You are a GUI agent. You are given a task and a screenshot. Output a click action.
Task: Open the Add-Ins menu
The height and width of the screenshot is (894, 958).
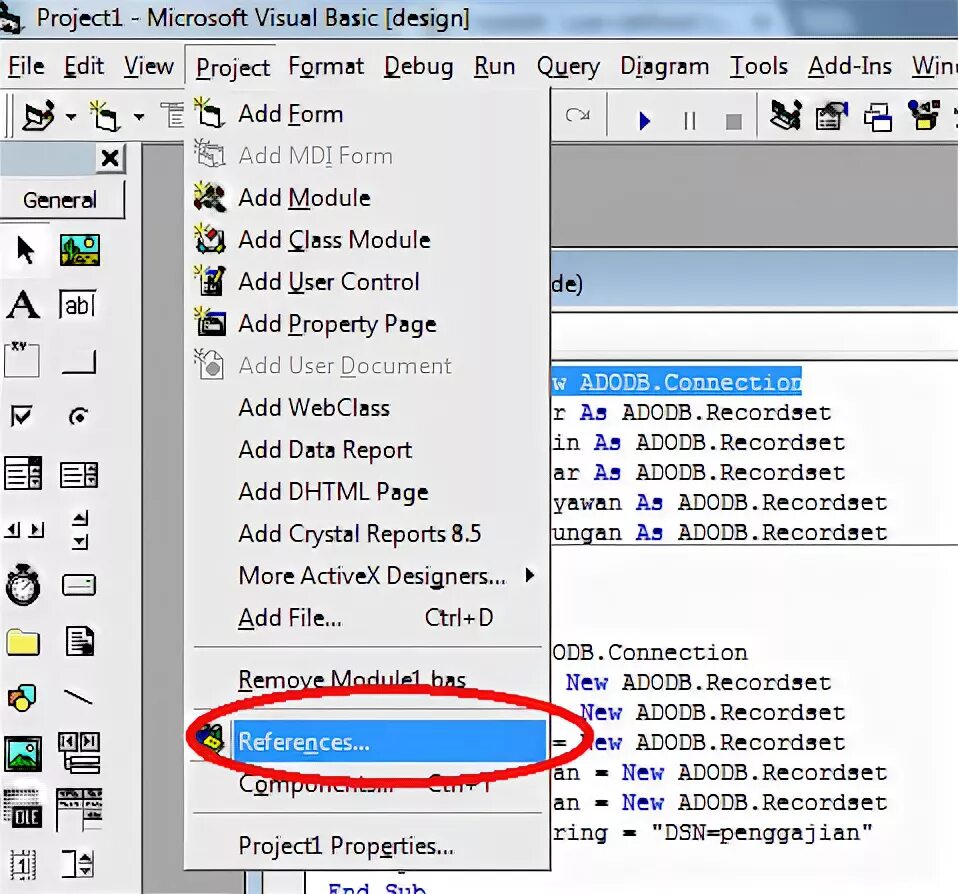[x=850, y=66]
